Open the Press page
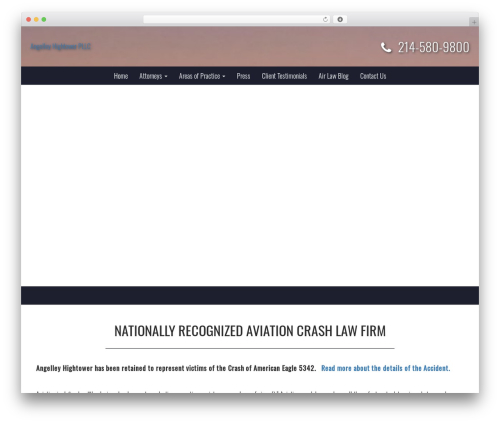Image resolution: width=500 pixels, height=423 pixels. (x=243, y=76)
